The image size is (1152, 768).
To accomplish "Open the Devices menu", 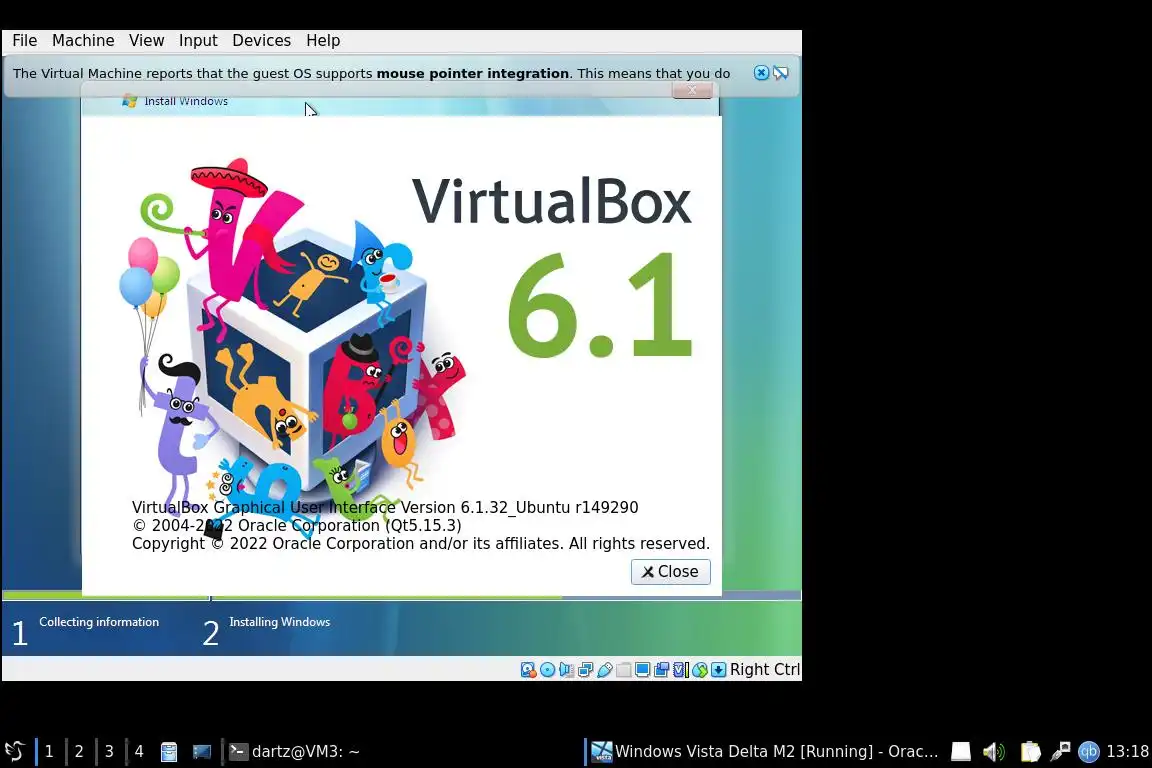I will tap(262, 40).
